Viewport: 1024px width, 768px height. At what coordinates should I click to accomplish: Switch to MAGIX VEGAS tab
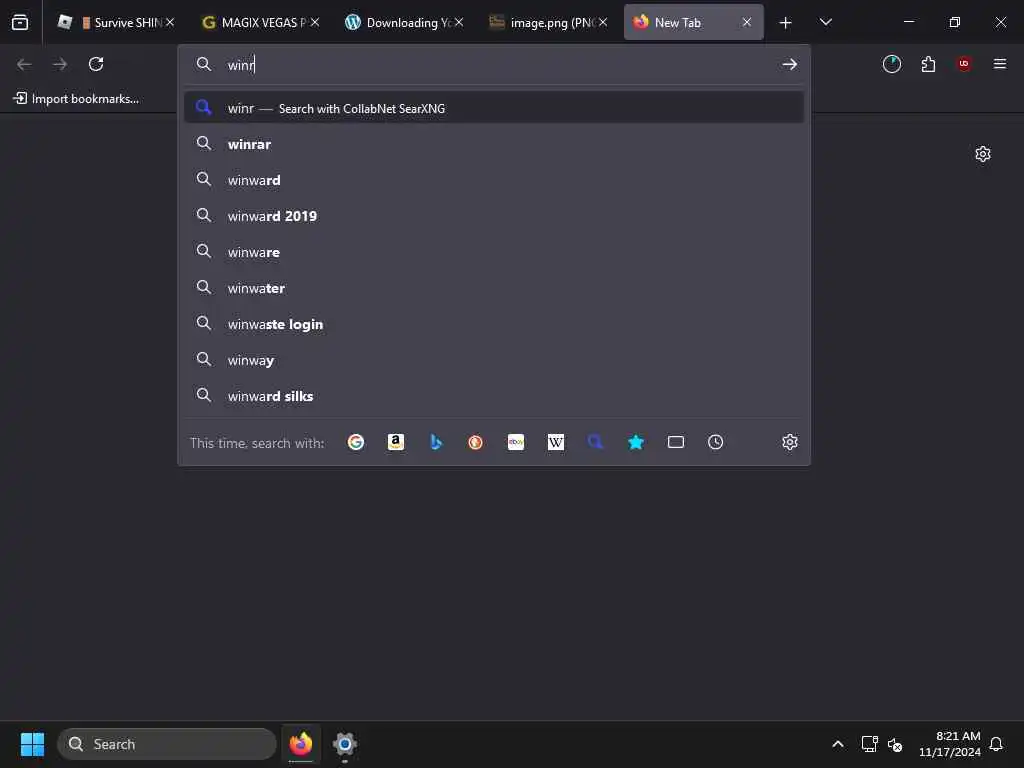(260, 22)
